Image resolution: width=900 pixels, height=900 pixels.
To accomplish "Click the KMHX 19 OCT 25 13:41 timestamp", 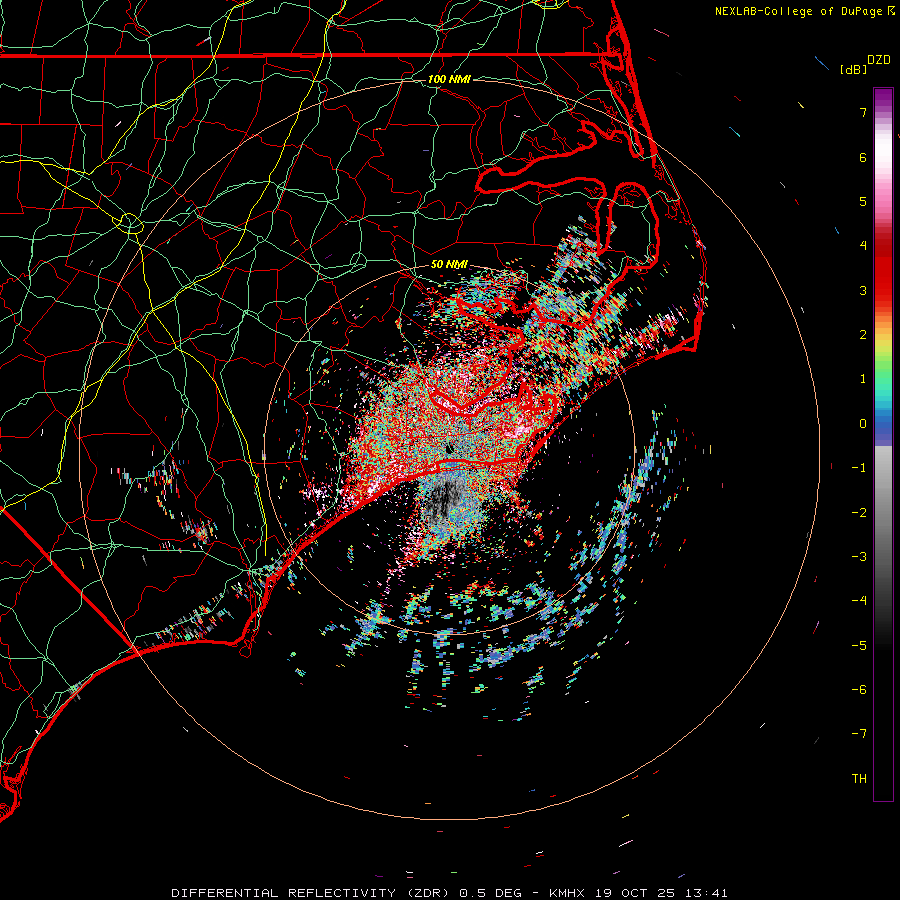I will click(x=638, y=893).
